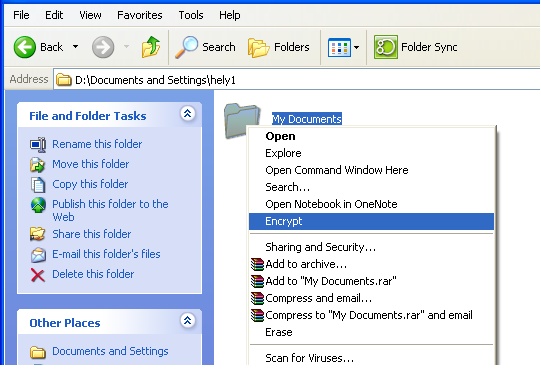Click the Publish to Web globe icon
This screenshot has width=541, height=384.
click(38, 205)
